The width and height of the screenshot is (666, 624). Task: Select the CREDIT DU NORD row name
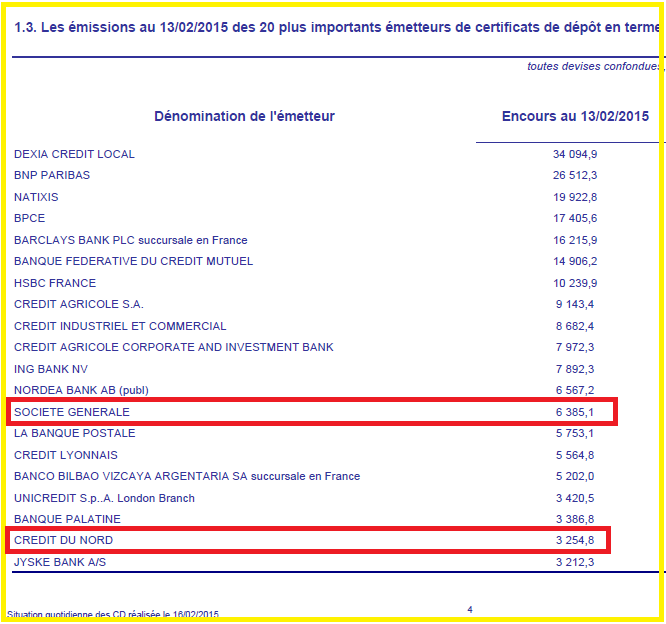pyautogui.click(x=63, y=540)
